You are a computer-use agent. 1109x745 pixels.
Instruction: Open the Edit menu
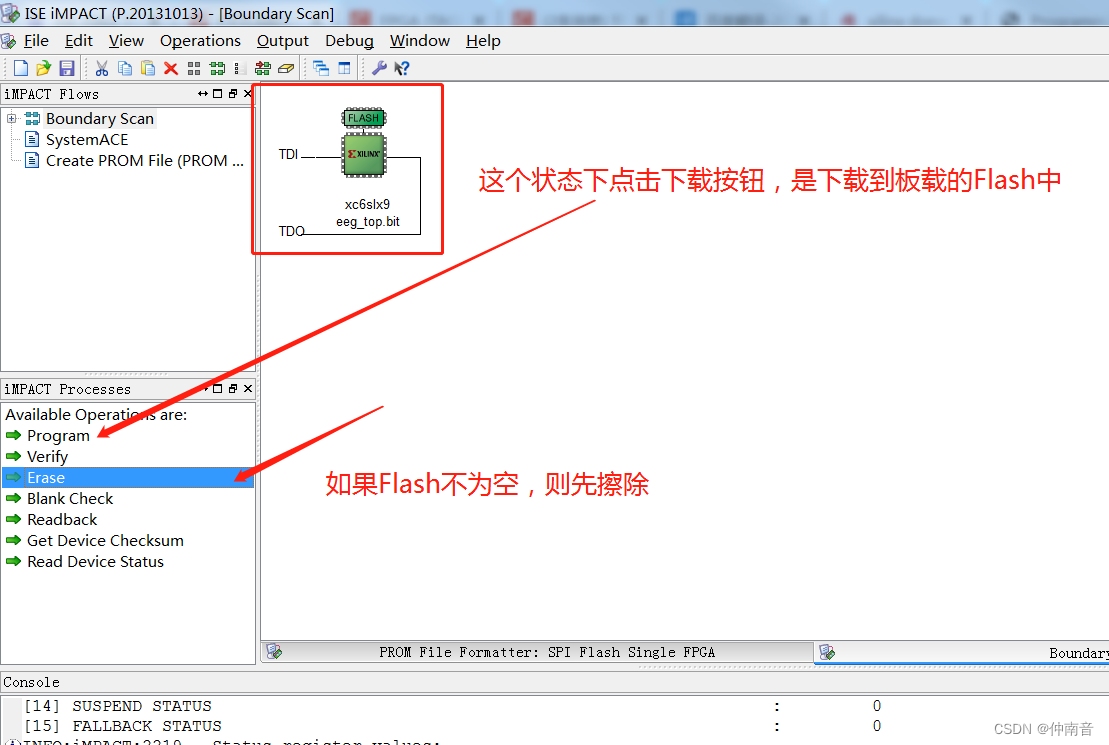tap(79, 41)
